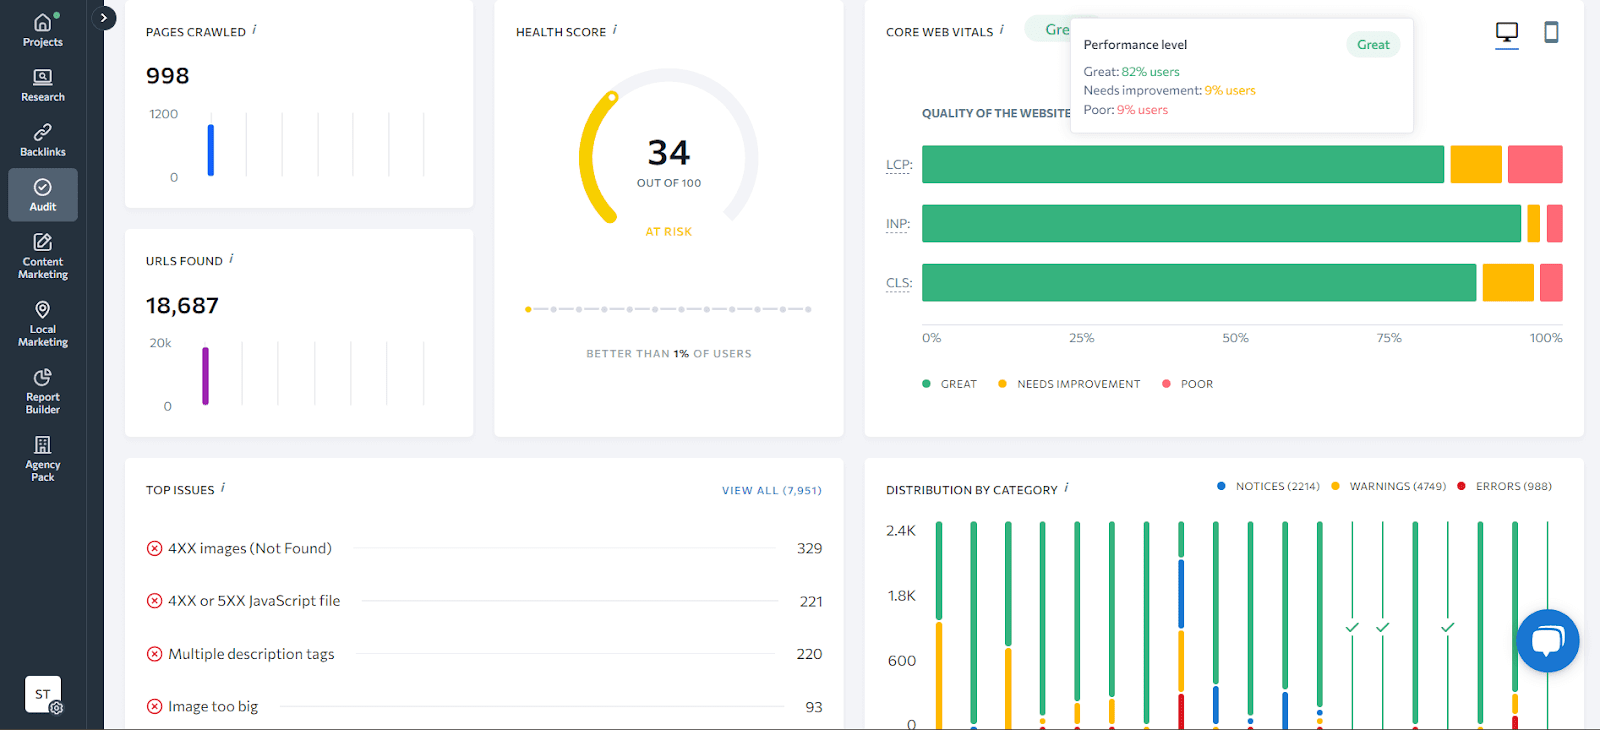Show info for Health Score
Viewport: 1600px width, 730px height.
pyautogui.click(x=615, y=30)
